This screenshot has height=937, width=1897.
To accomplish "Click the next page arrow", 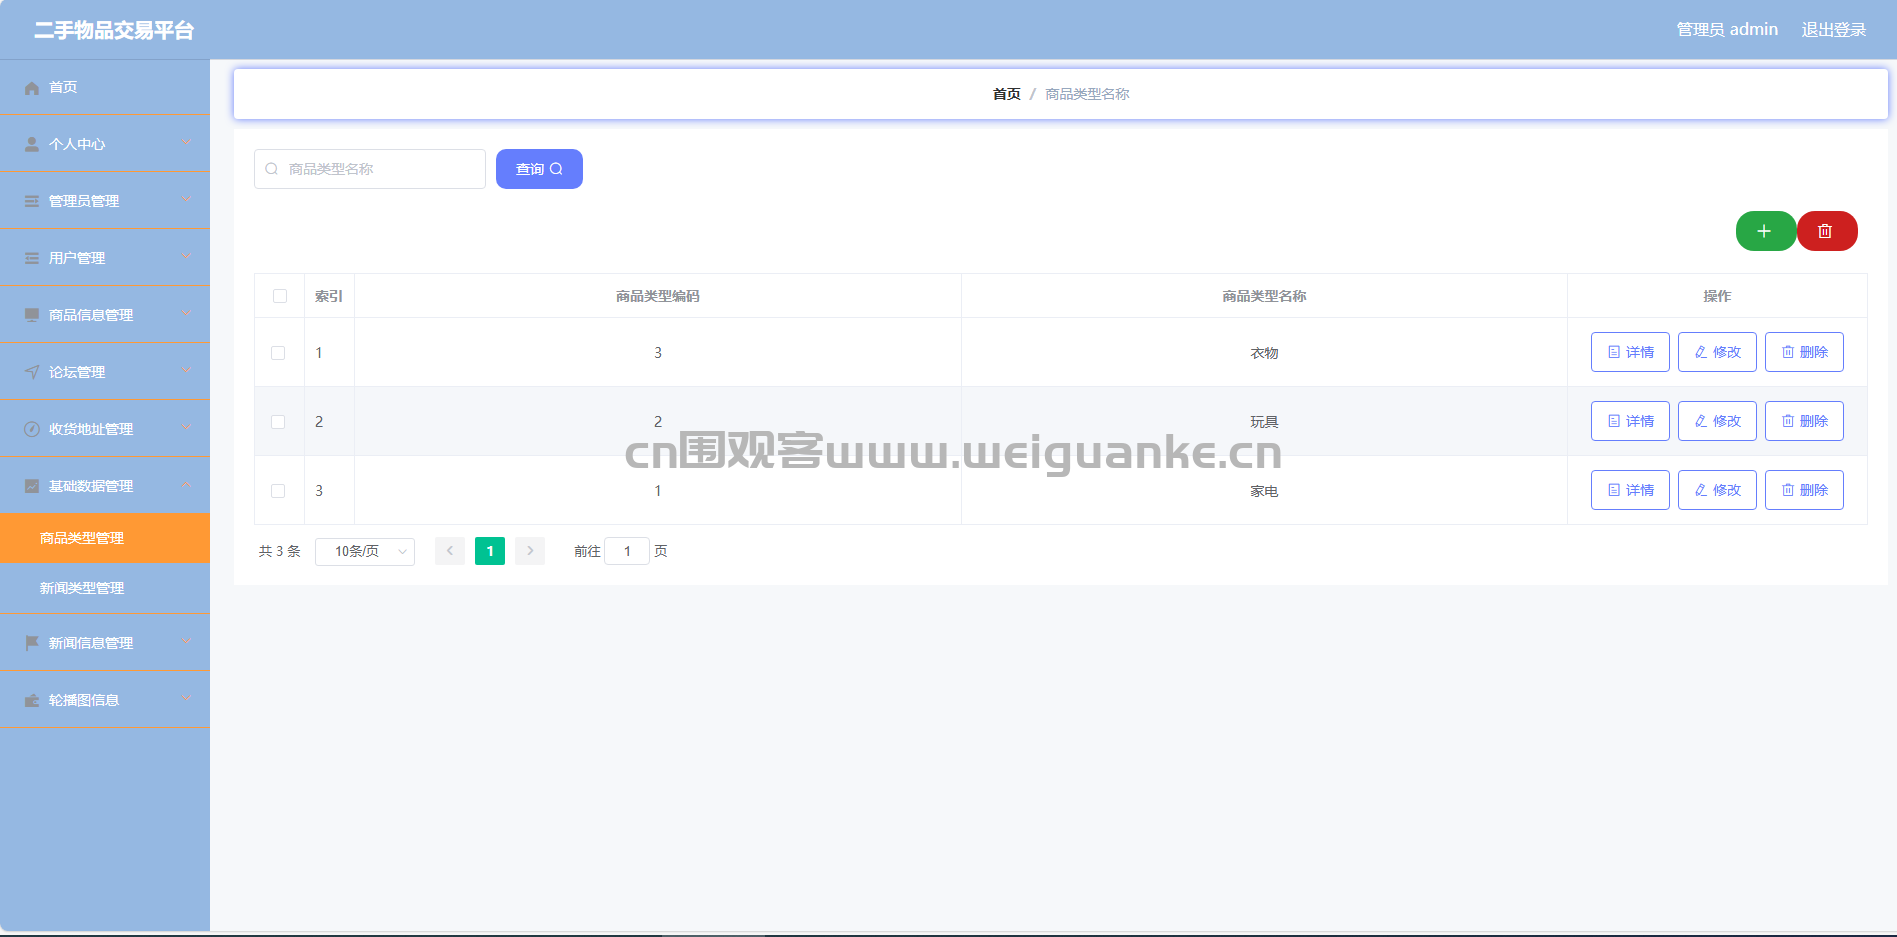I will point(530,551).
